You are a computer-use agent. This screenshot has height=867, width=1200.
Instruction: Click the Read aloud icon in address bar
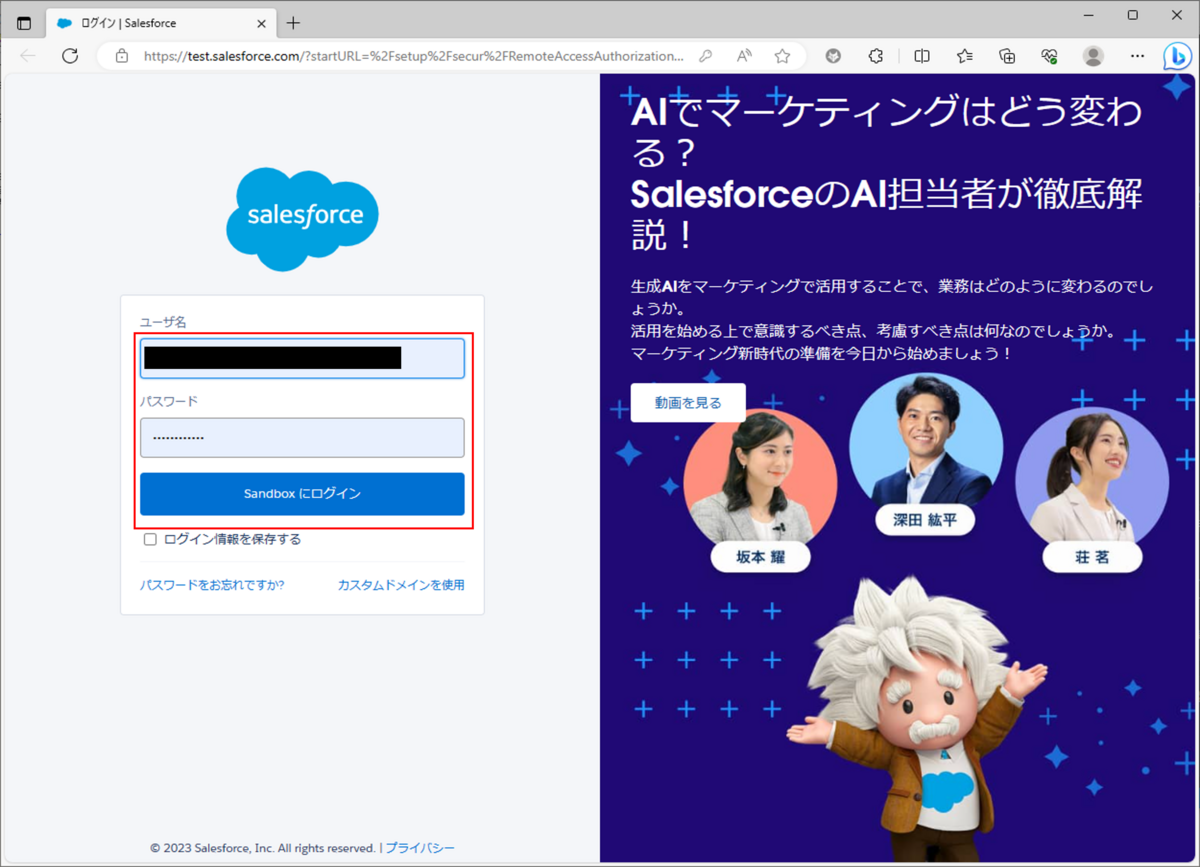coord(743,56)
